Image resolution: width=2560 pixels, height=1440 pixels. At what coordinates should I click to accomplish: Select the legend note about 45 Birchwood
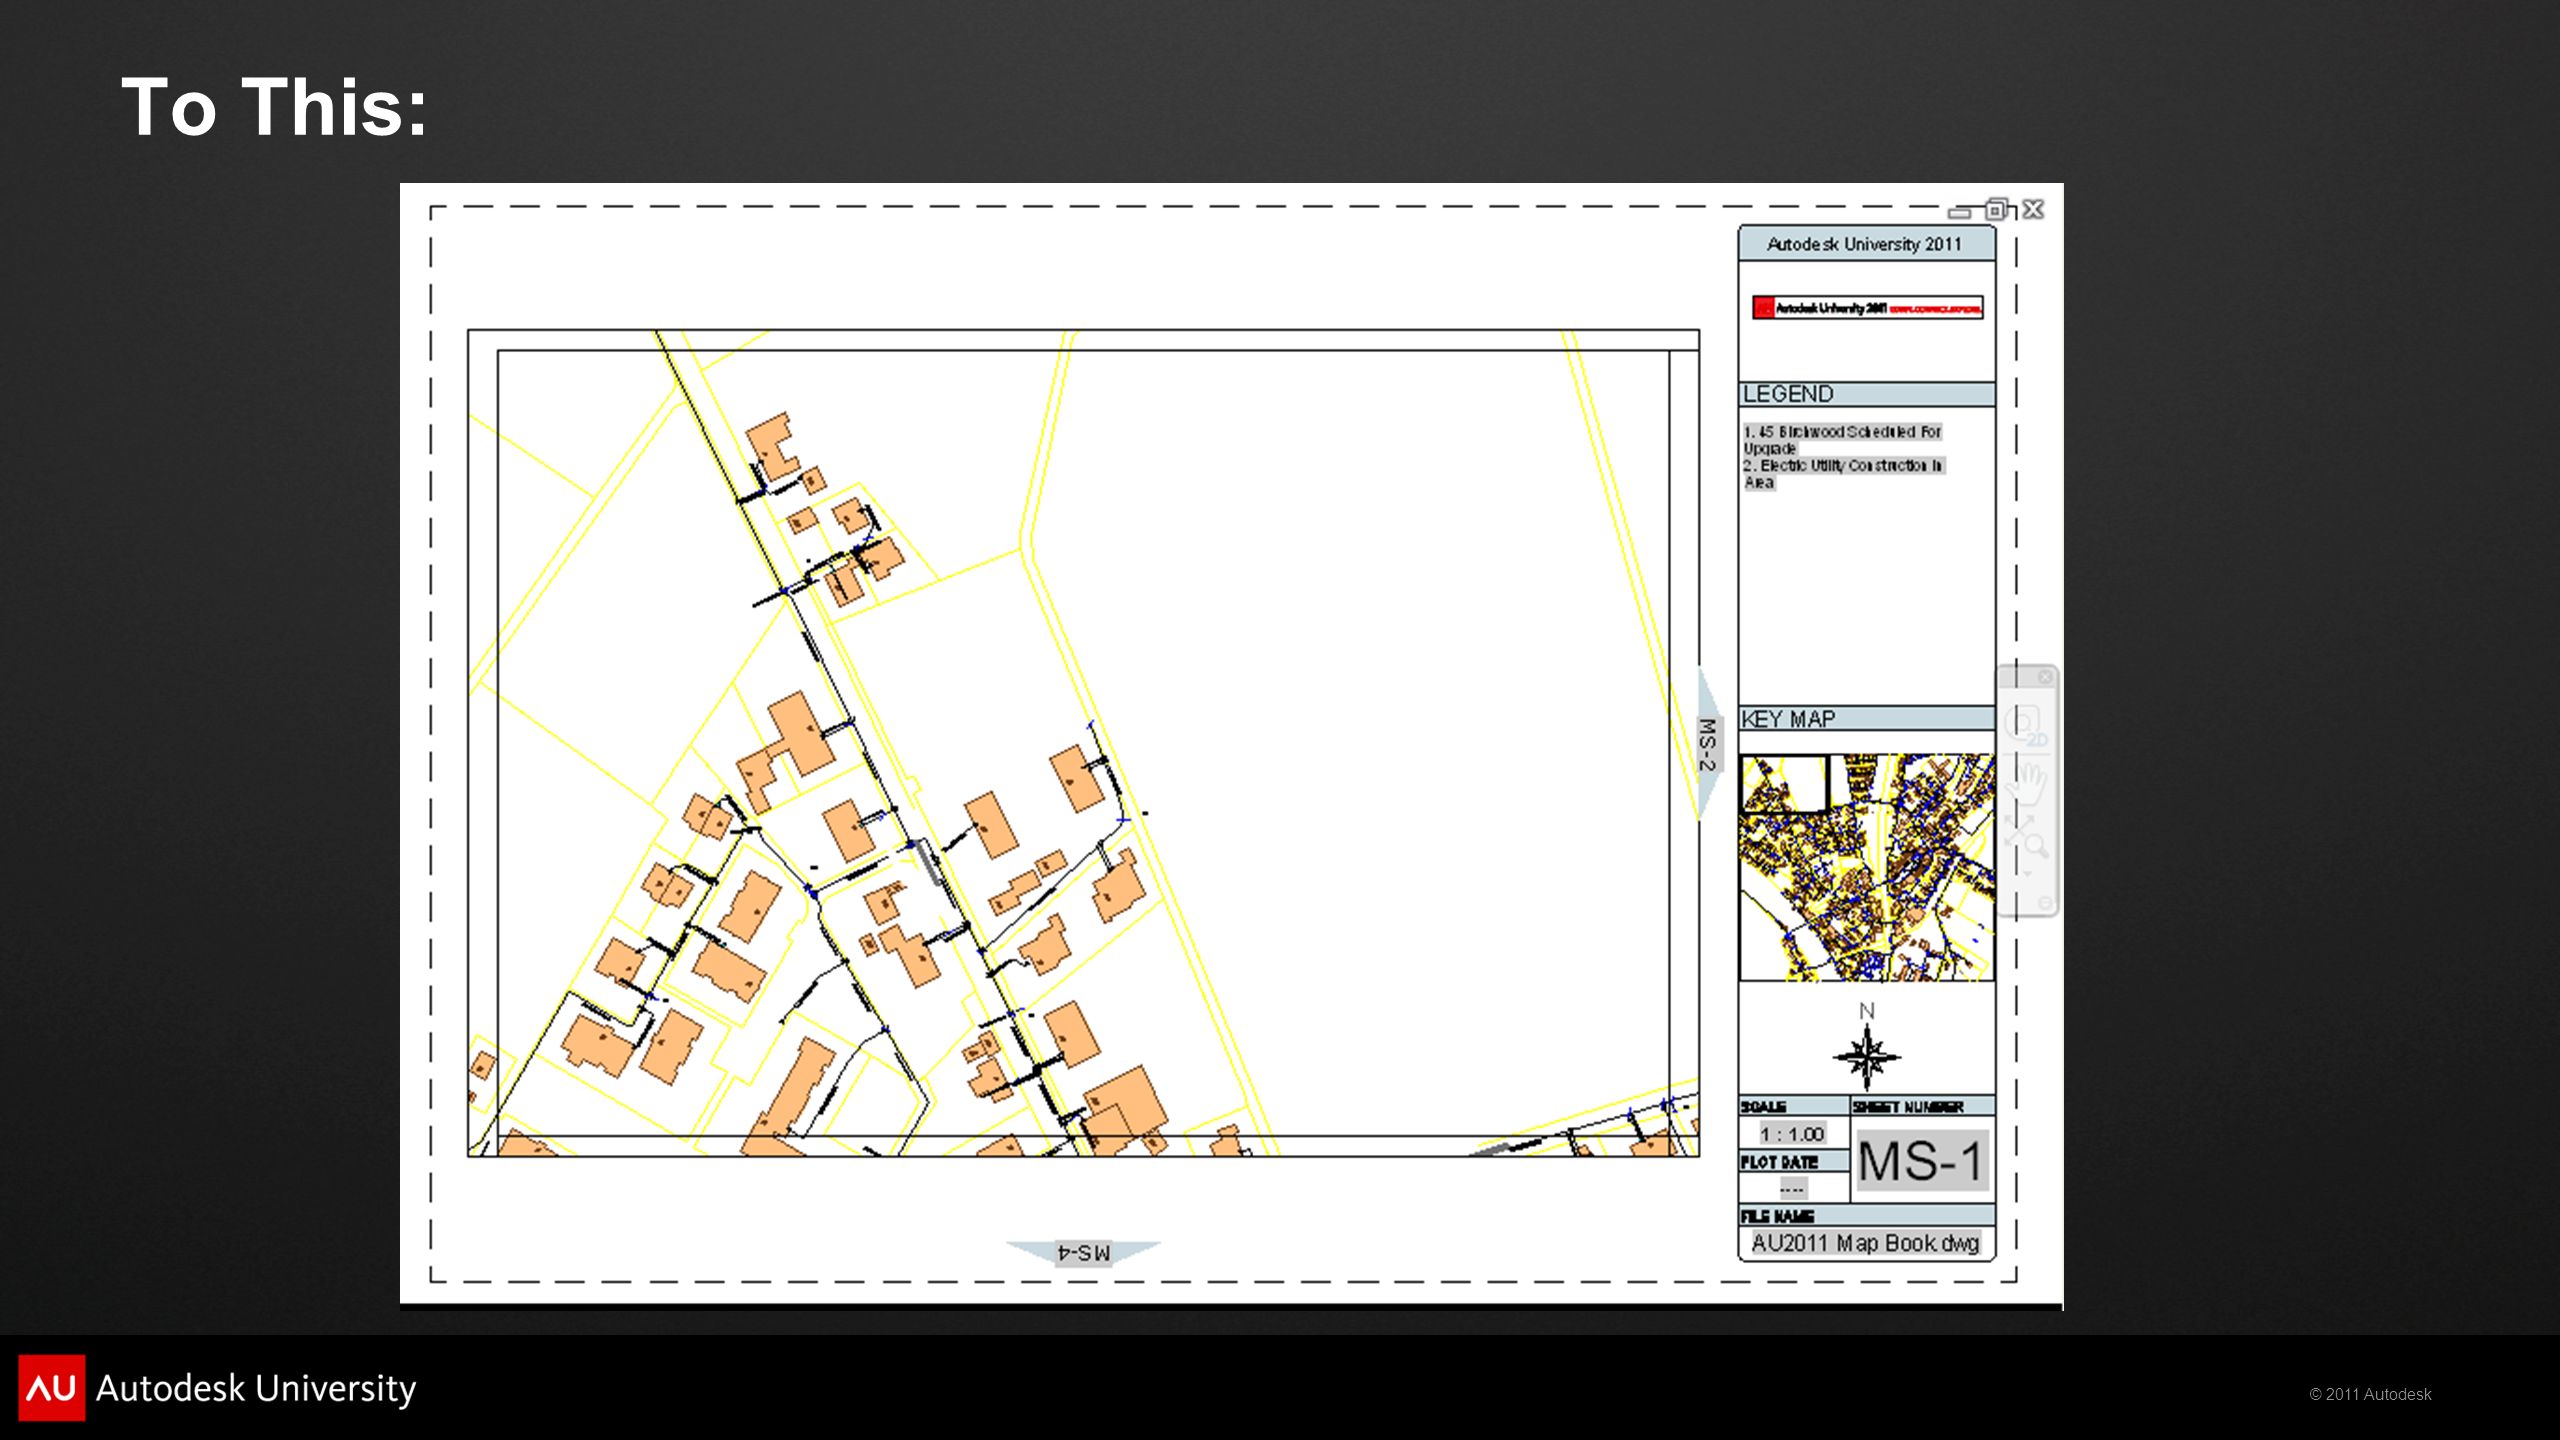(x=1842, y=440)
